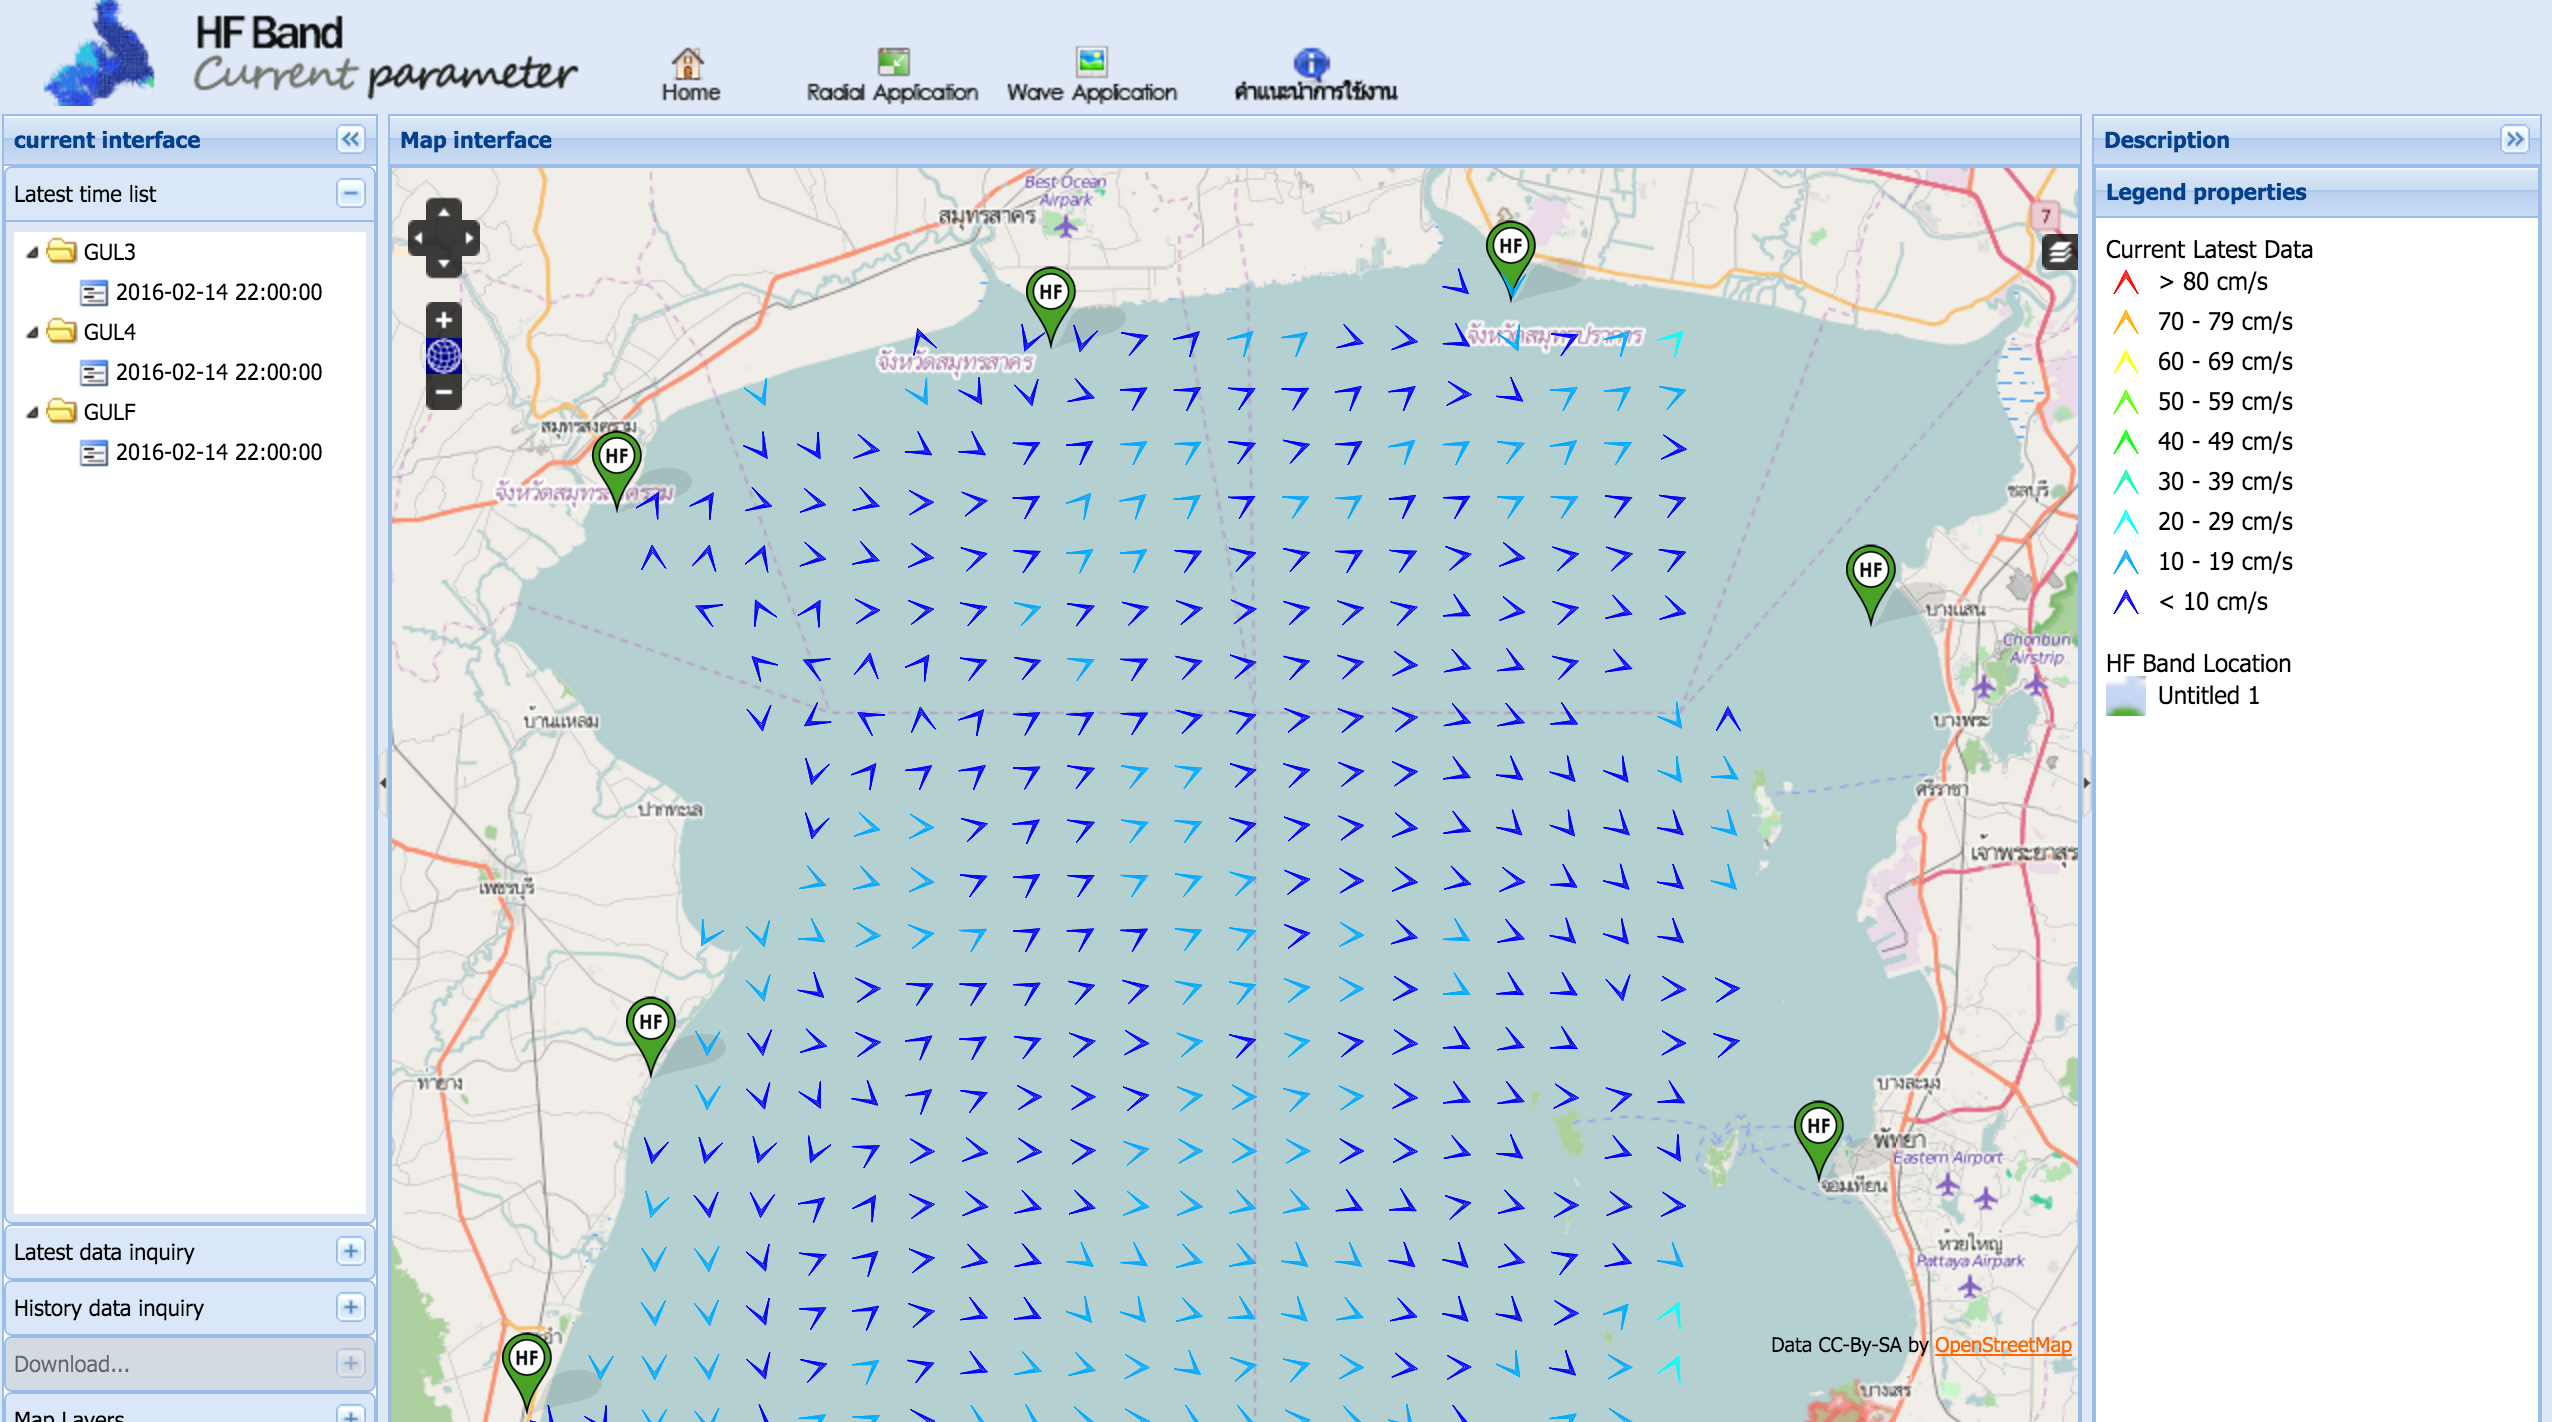This screenshot has width=2552, height=1422.
Task: Select the GUL4 tree folder label
Action: pos(109,332)
